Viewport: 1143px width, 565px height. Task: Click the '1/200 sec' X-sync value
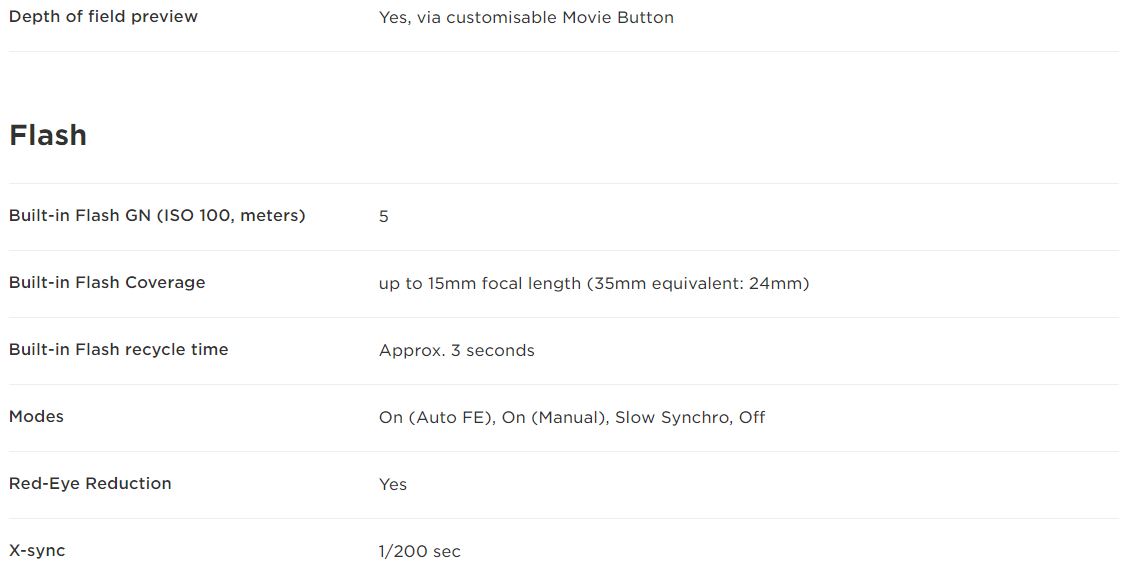click(x=420, y=552)
